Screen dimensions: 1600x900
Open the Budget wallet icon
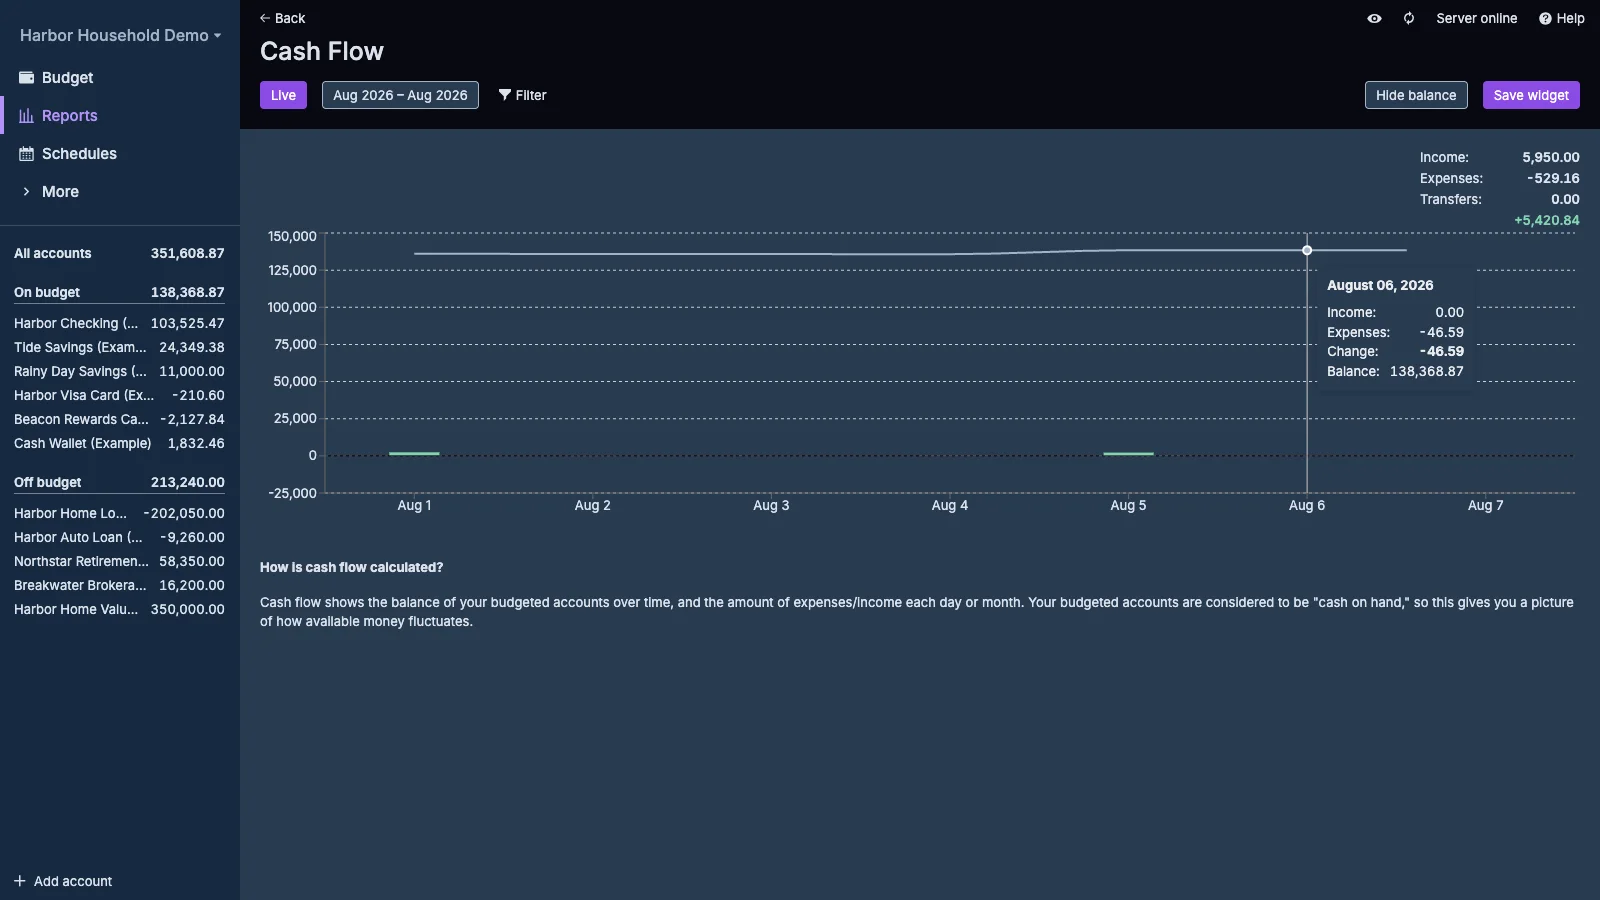tap(27, 78)
